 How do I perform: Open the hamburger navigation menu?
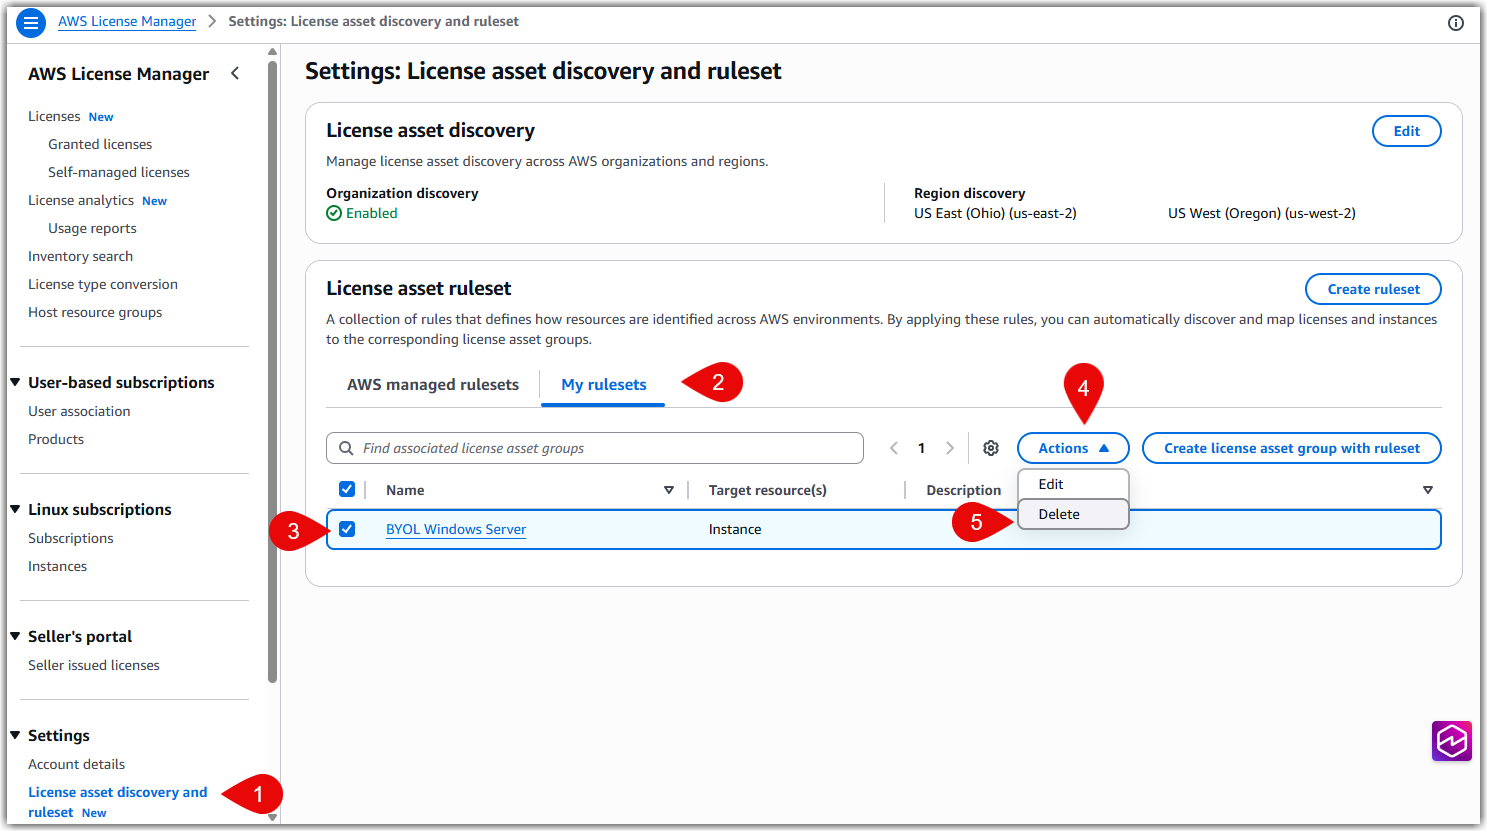tap(31, 21)
